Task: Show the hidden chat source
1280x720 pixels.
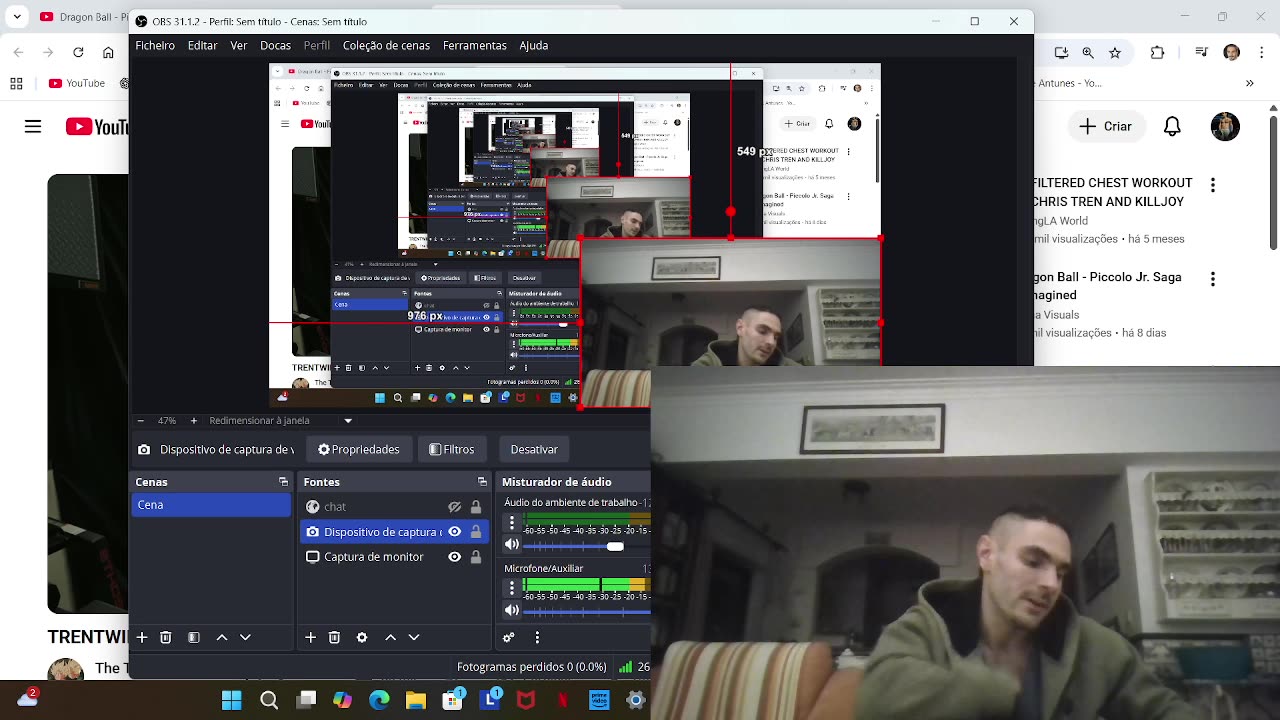Action: (455, 507)
